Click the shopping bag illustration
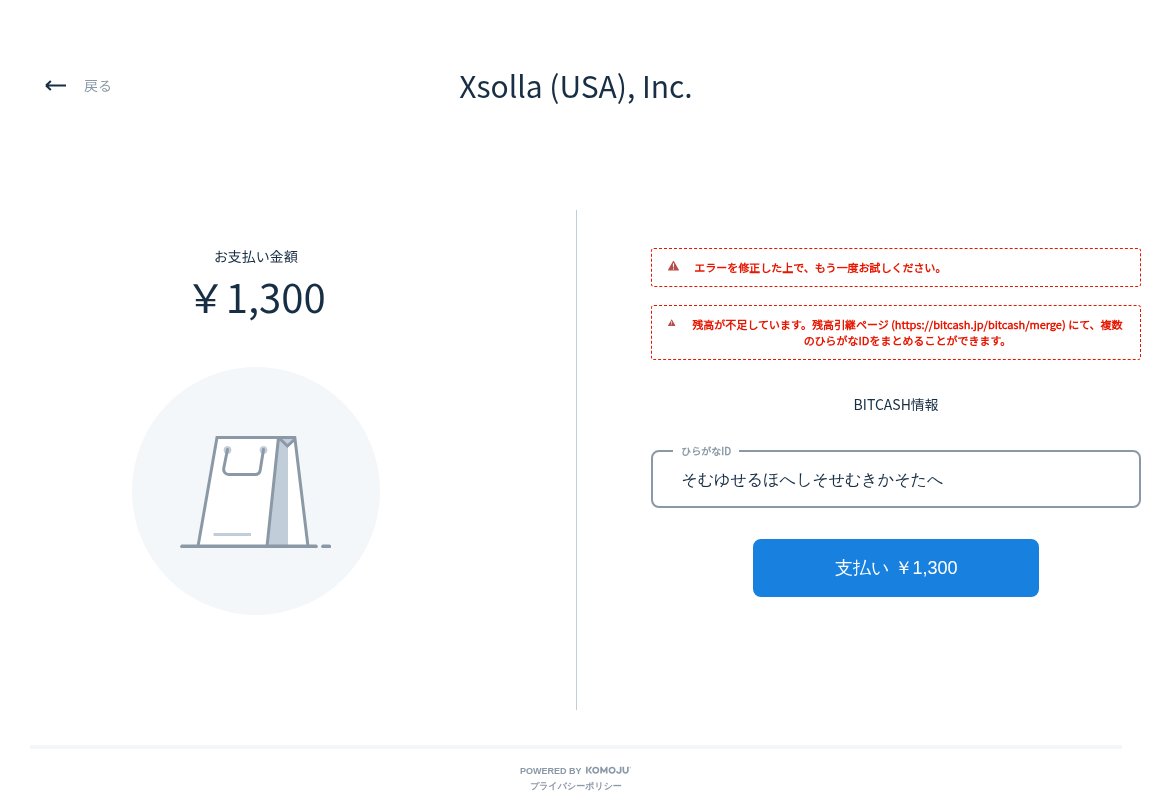This screenshot has height=800, width=1153. tap(256, 491)
